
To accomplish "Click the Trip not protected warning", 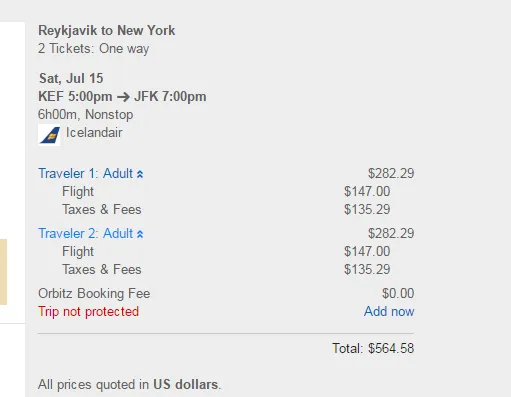I will [88, 312].
